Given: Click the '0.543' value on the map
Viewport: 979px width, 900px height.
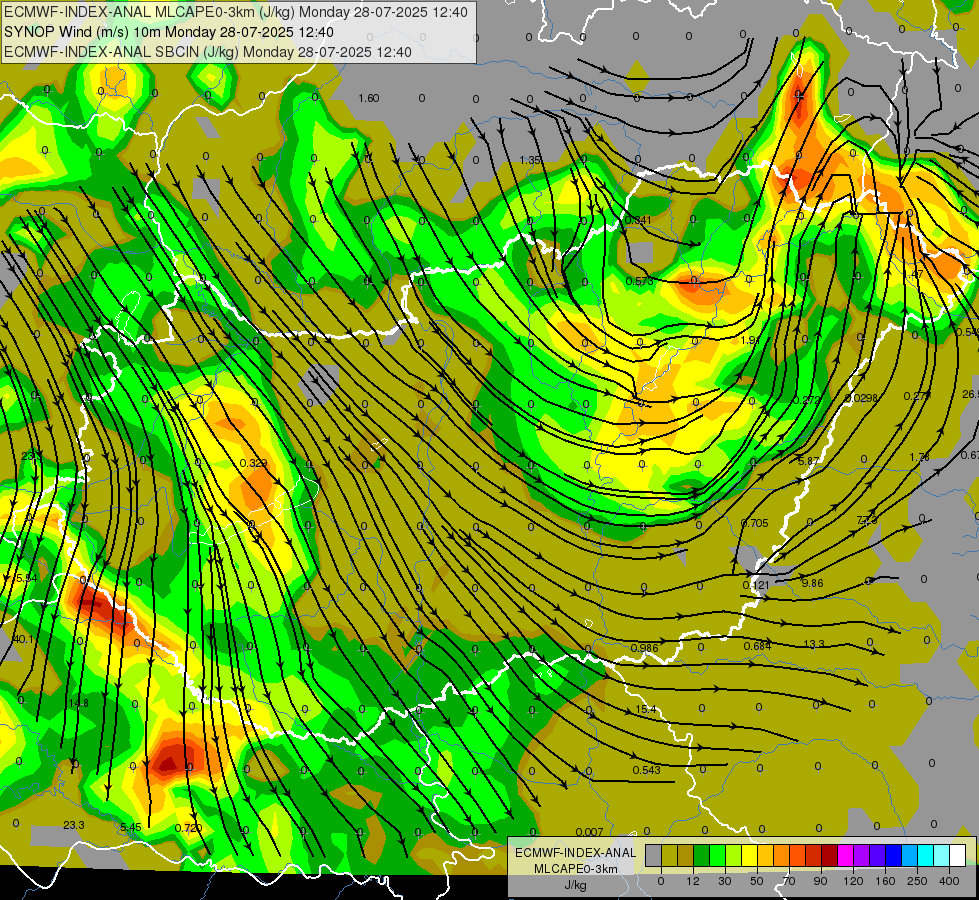Looking at the screenshot, I should (x=646, y=769).
